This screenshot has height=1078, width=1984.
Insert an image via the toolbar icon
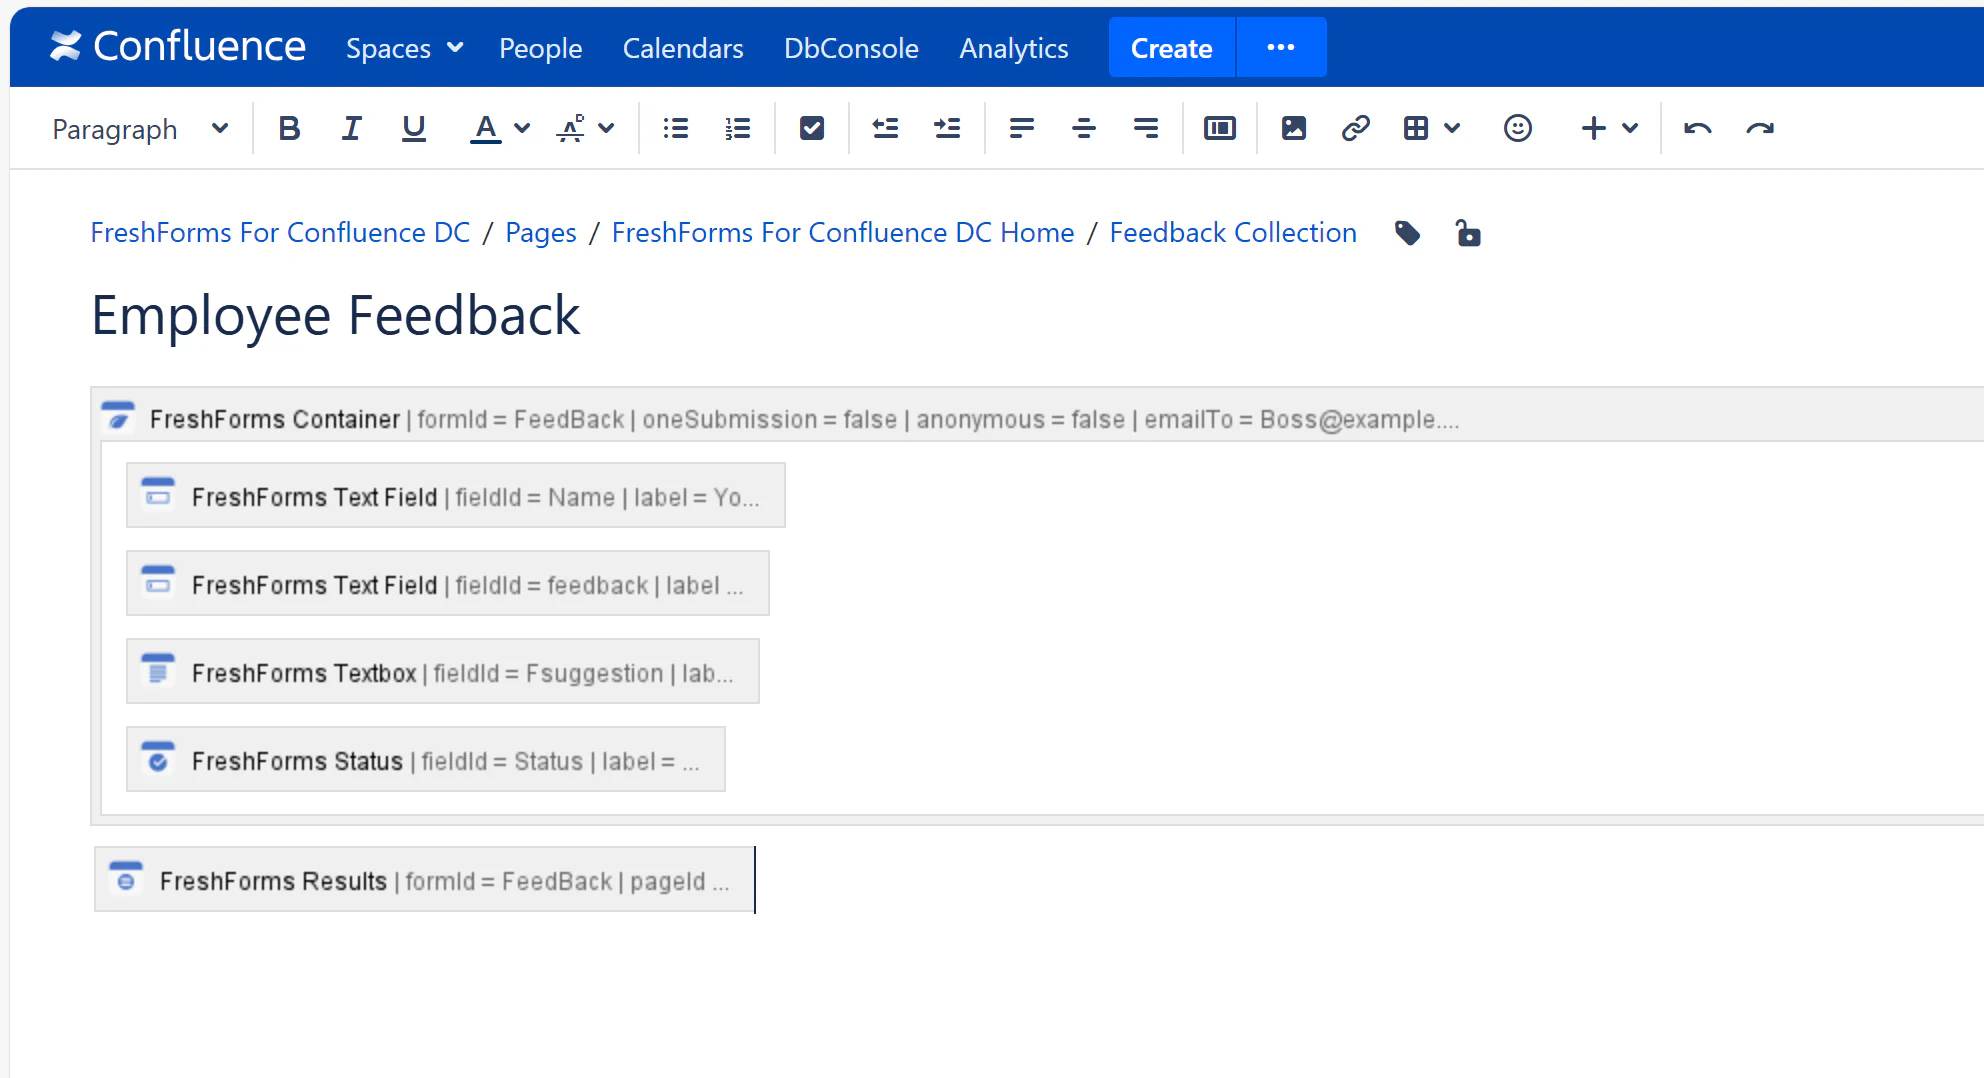(1293, 129)
